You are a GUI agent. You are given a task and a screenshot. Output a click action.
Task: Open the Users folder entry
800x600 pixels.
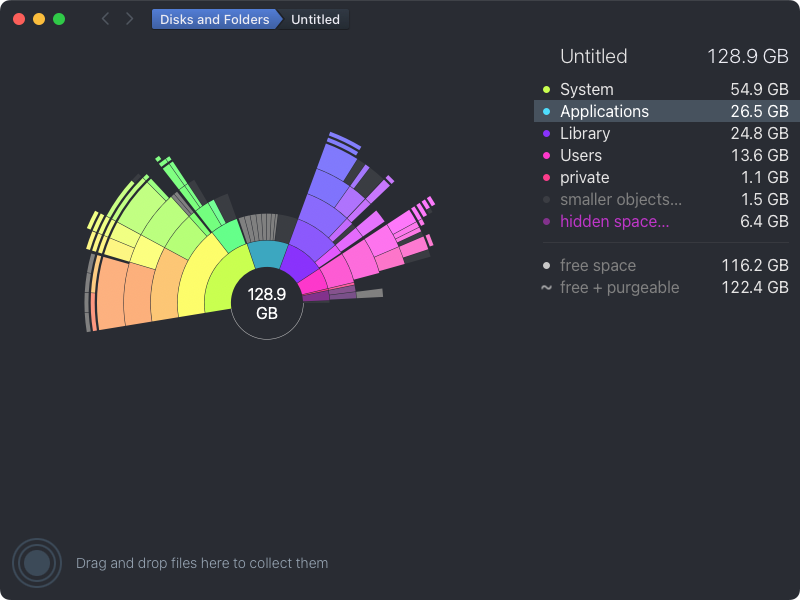coord(666,155)
